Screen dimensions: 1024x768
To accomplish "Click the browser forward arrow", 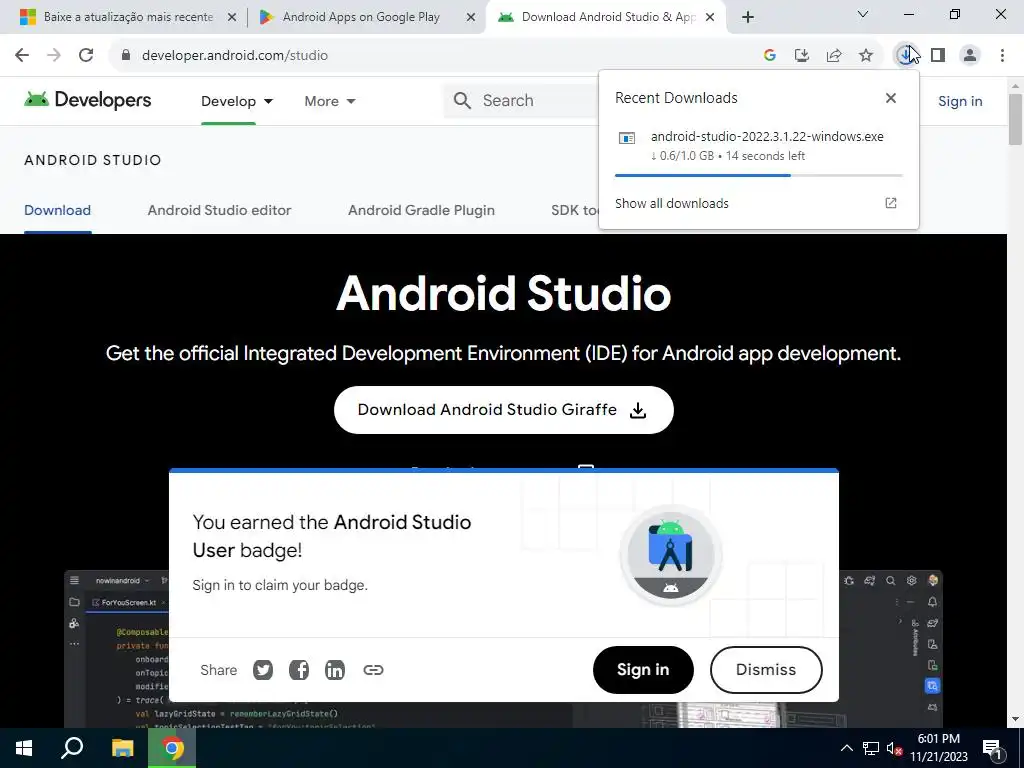I will point(54,56).
